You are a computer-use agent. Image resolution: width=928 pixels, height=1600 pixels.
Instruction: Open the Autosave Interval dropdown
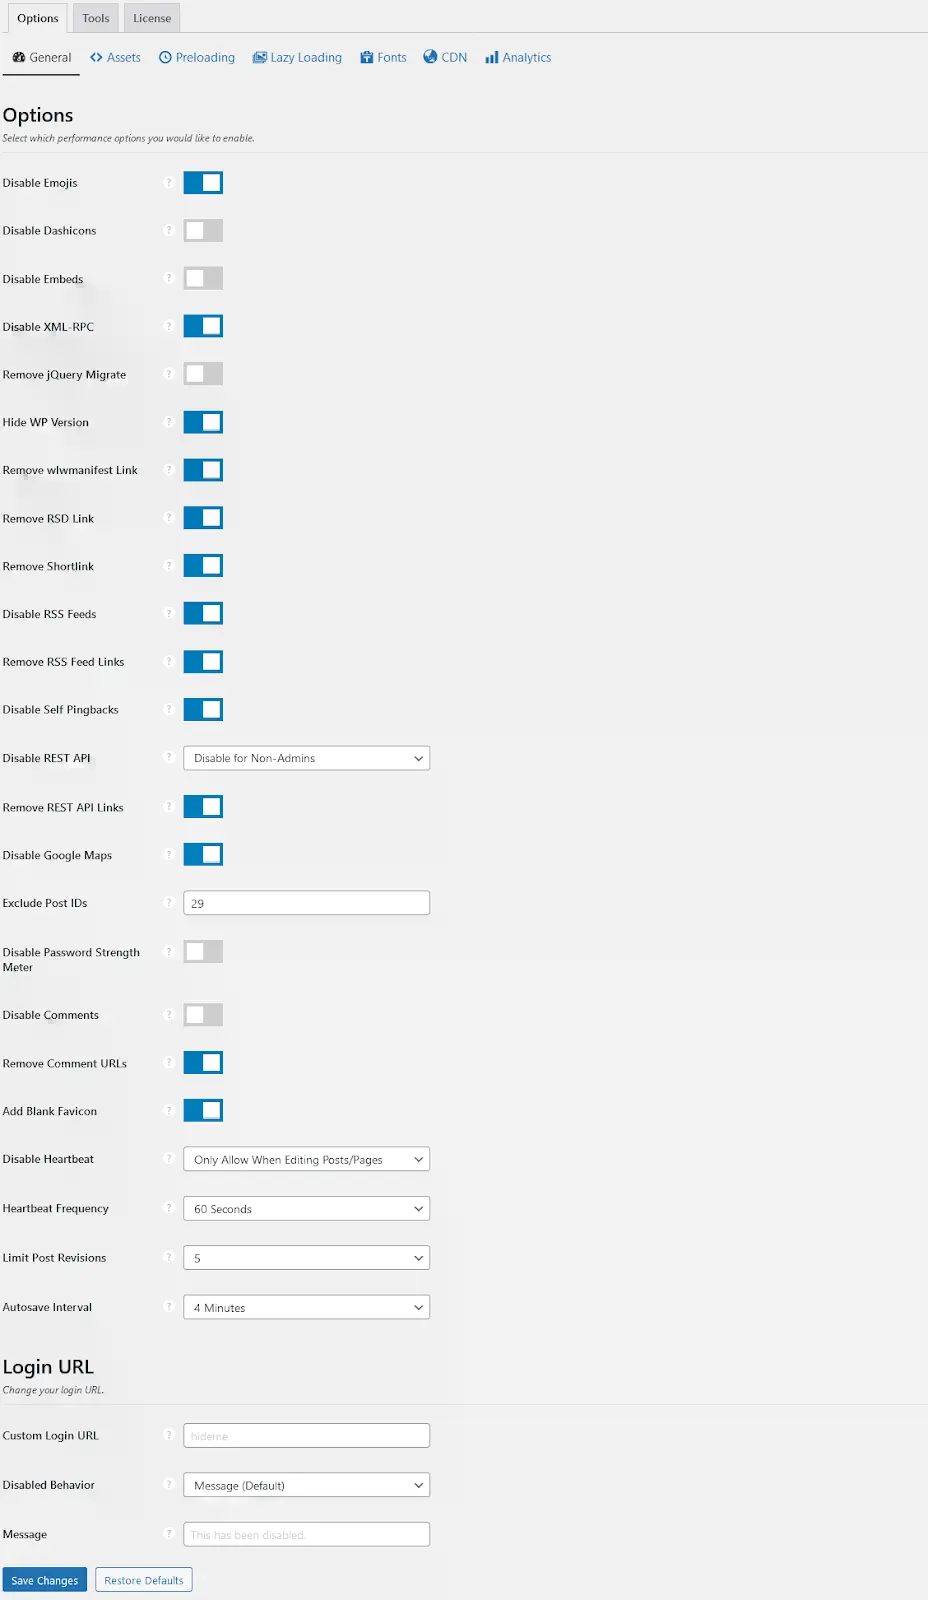click(306, 1307)
